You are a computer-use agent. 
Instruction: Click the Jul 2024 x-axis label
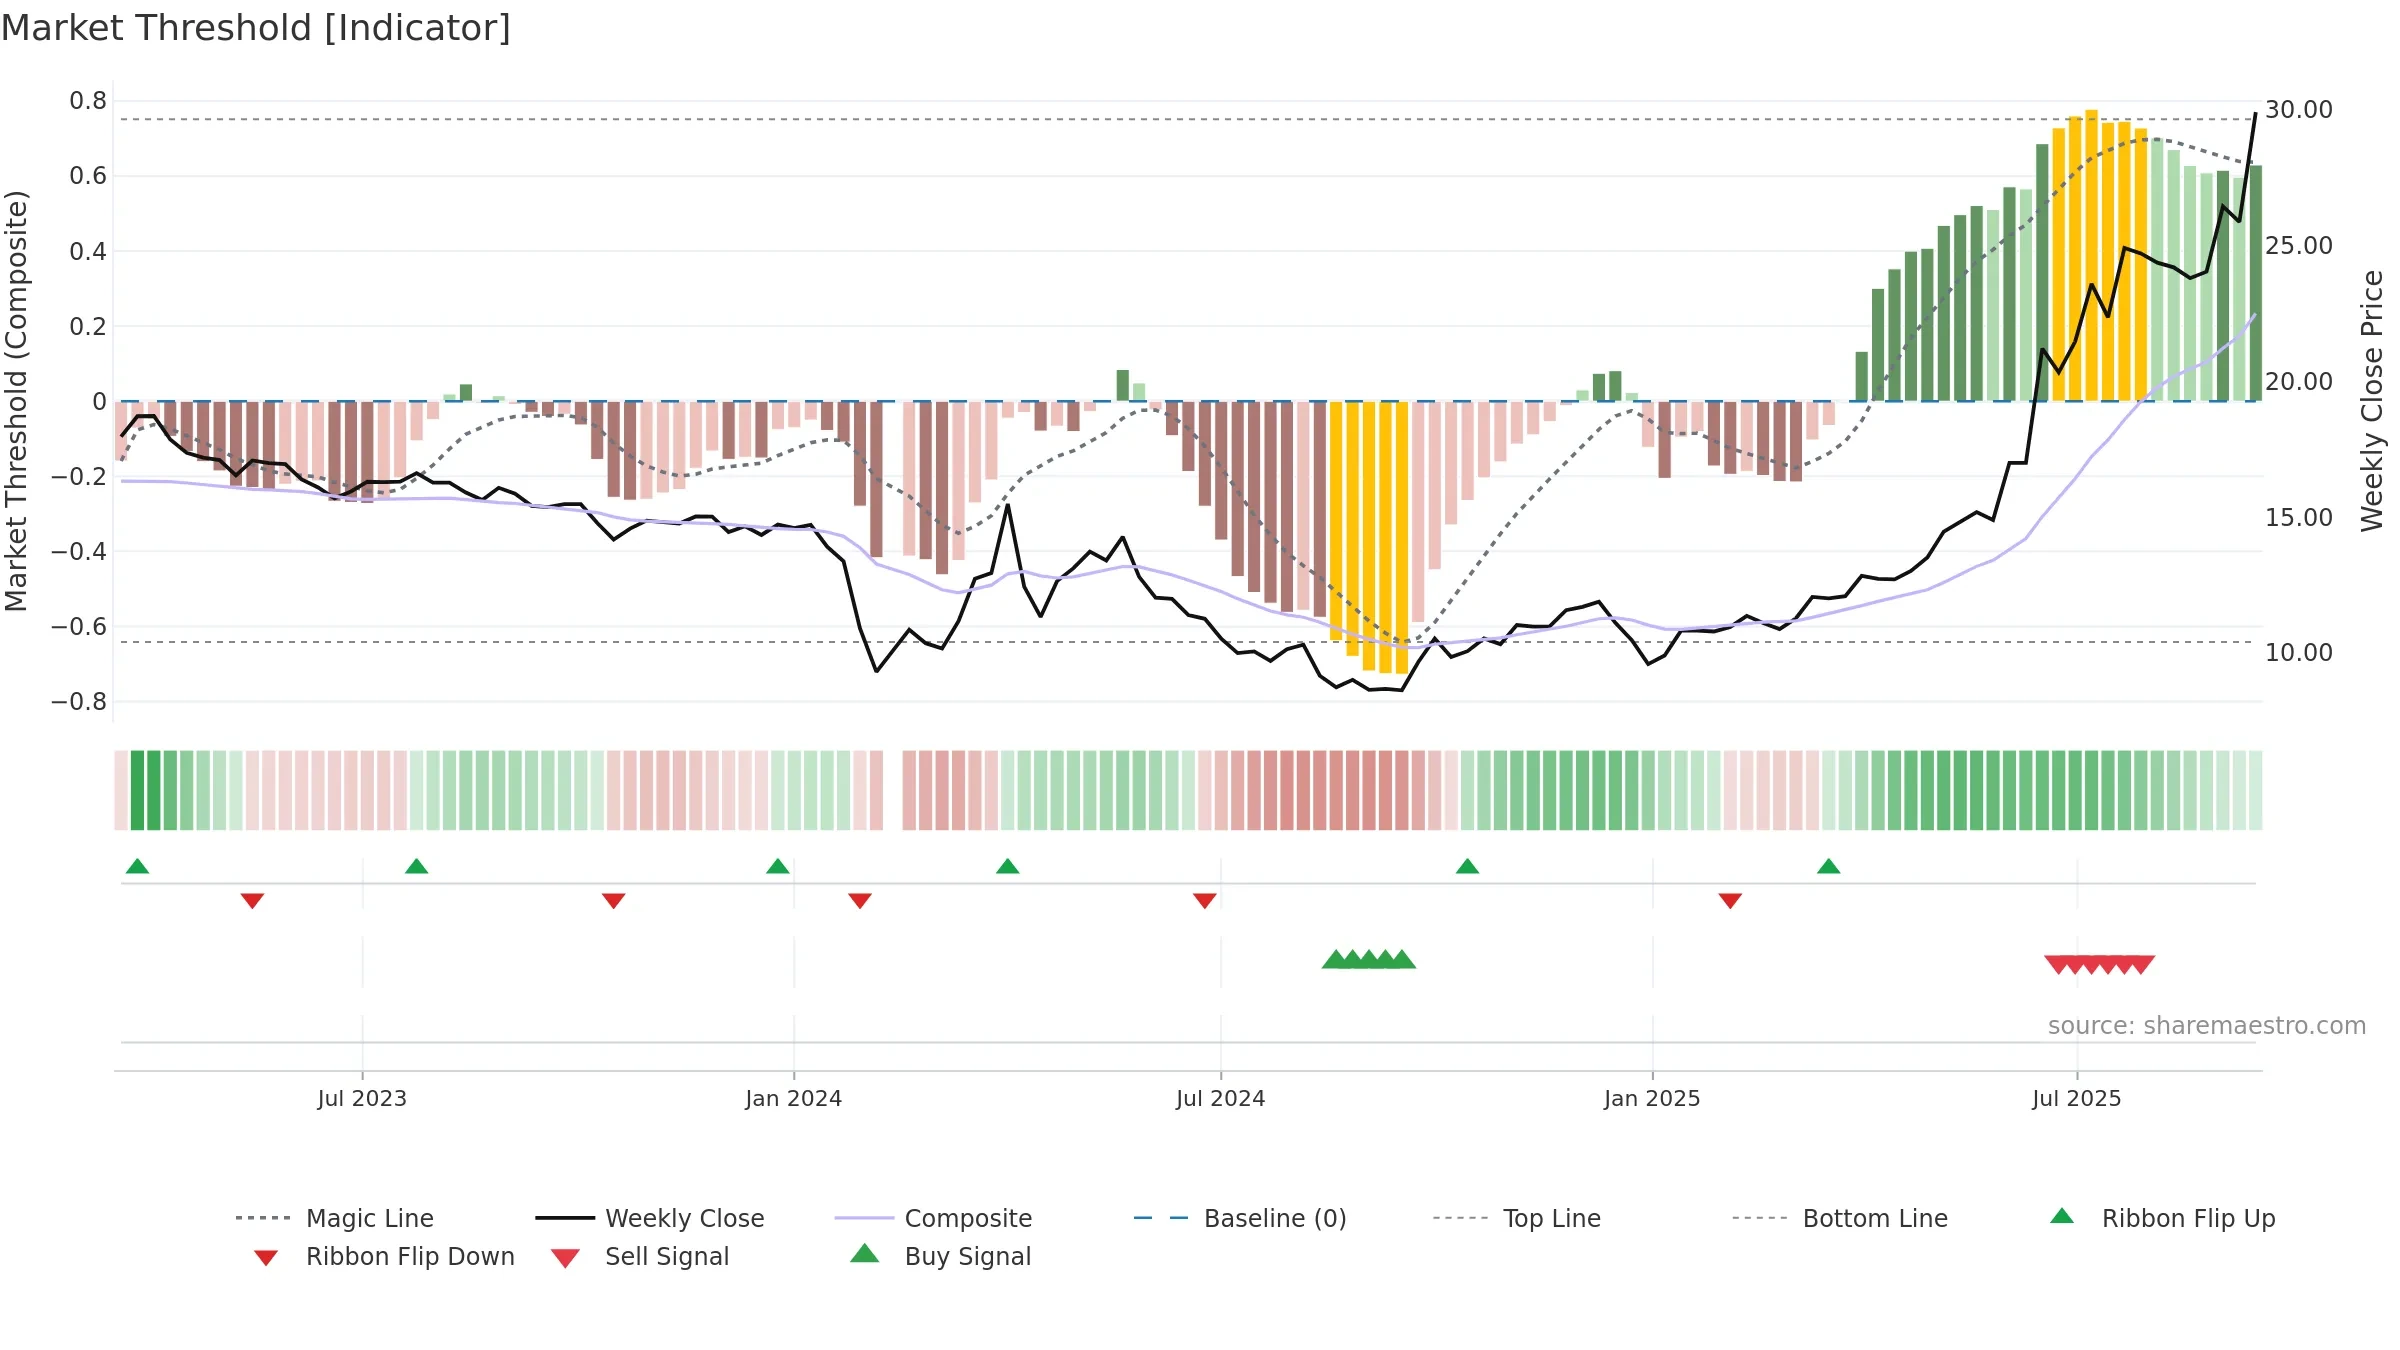click(1221, 1099)
